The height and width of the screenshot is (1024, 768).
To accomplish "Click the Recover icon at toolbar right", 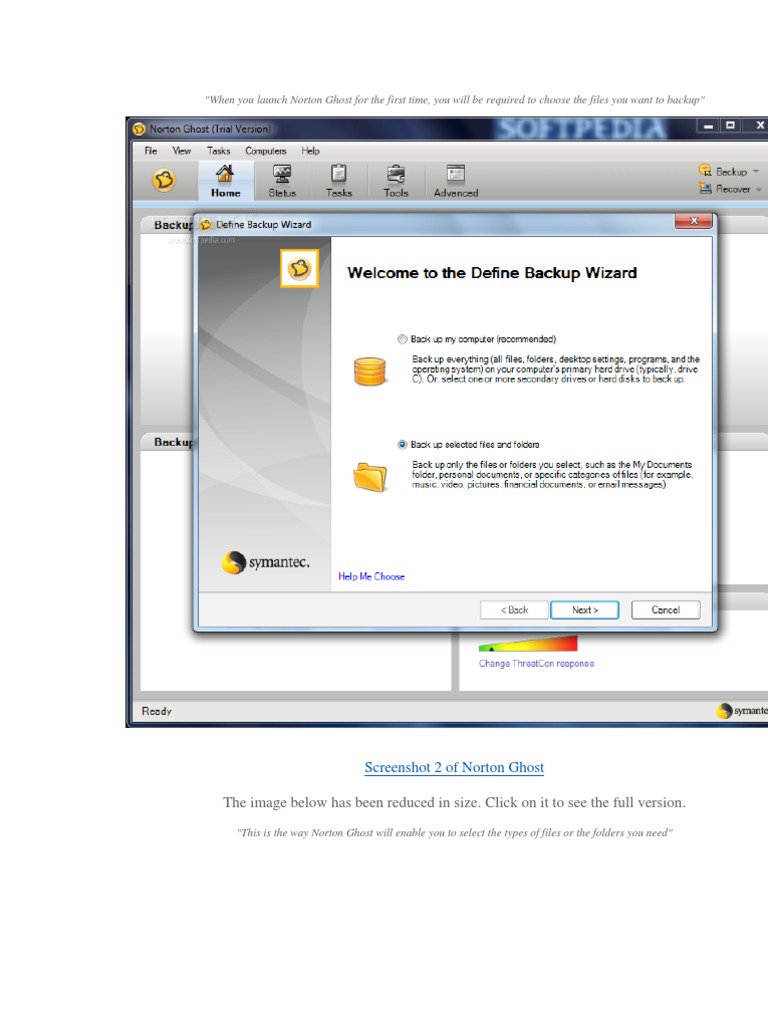I will (x=705, y=188).
